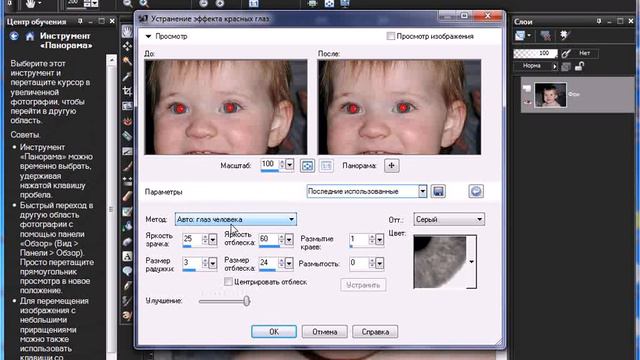This screenshot has height=360, width=640.
Task: Select the Pen tool below speech bubble
Action: [x=127, y=286]
